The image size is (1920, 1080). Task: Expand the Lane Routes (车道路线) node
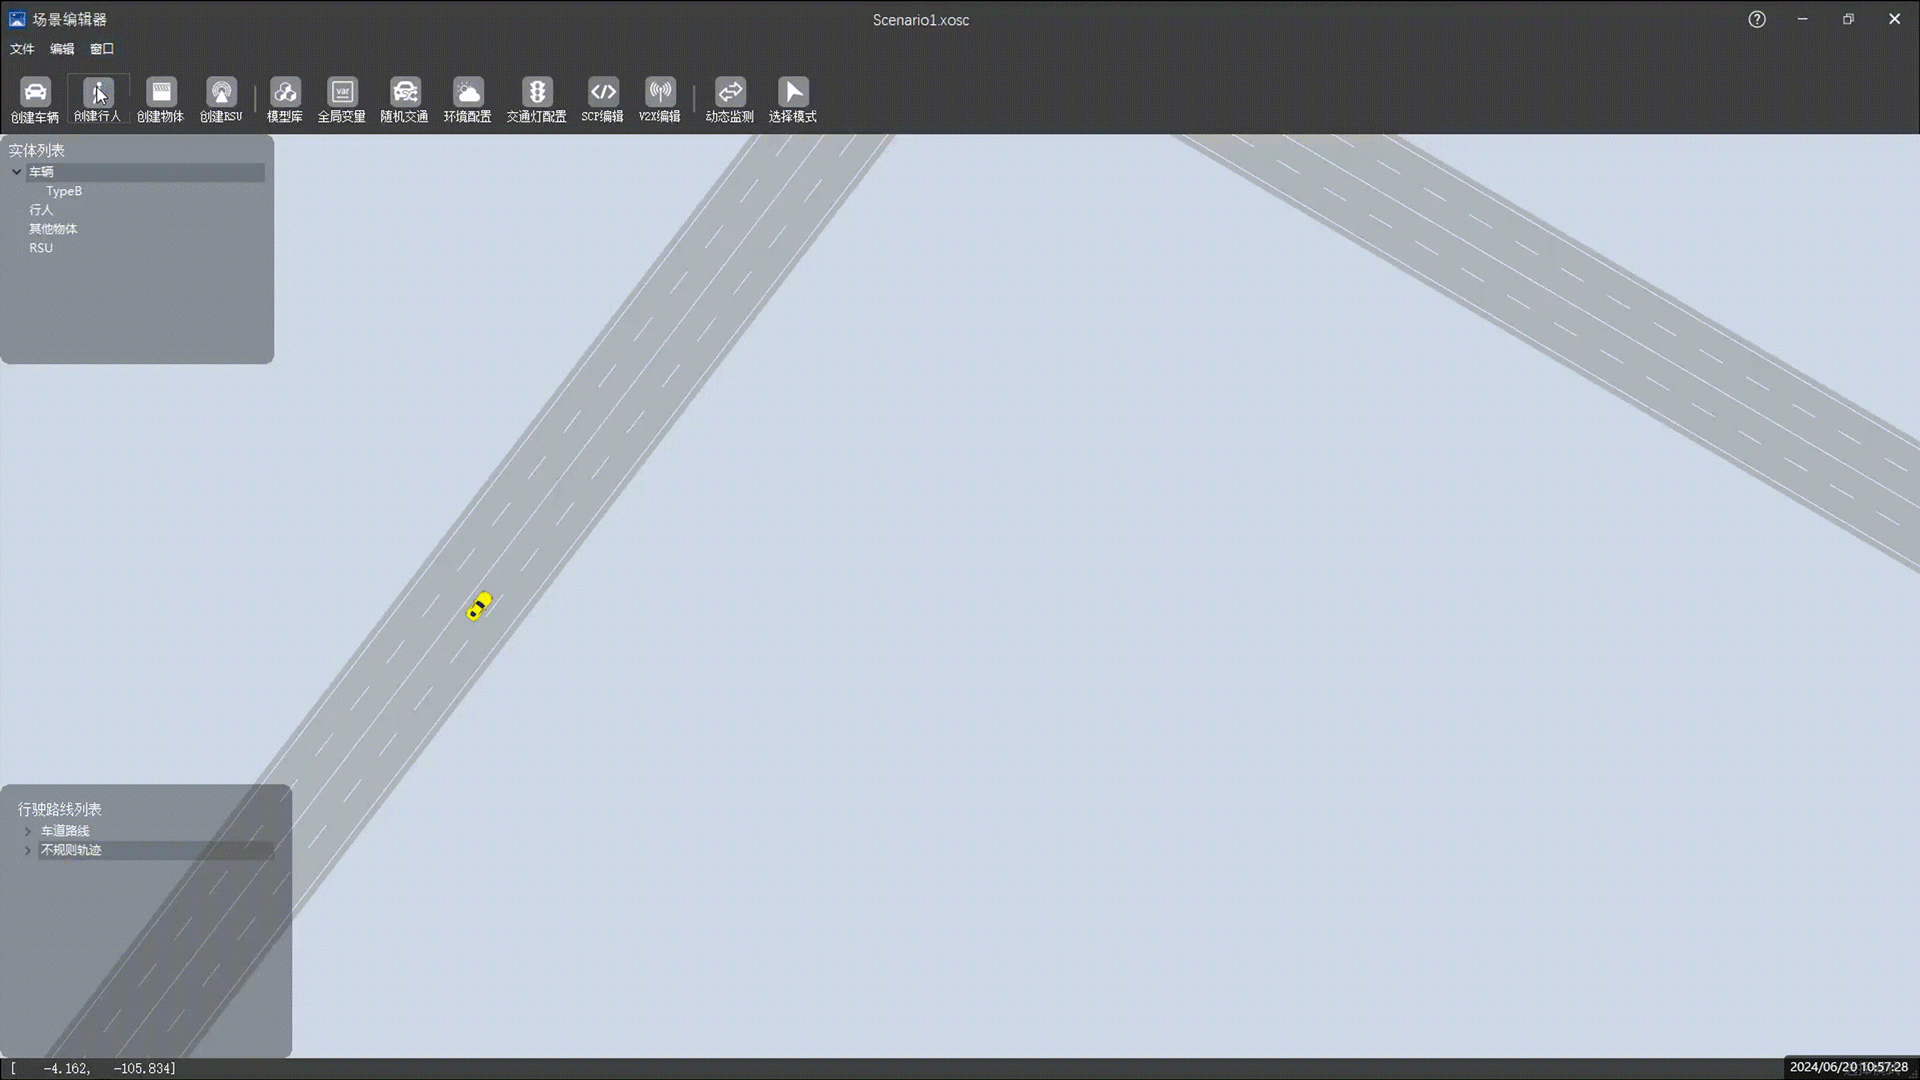point(28,831)
